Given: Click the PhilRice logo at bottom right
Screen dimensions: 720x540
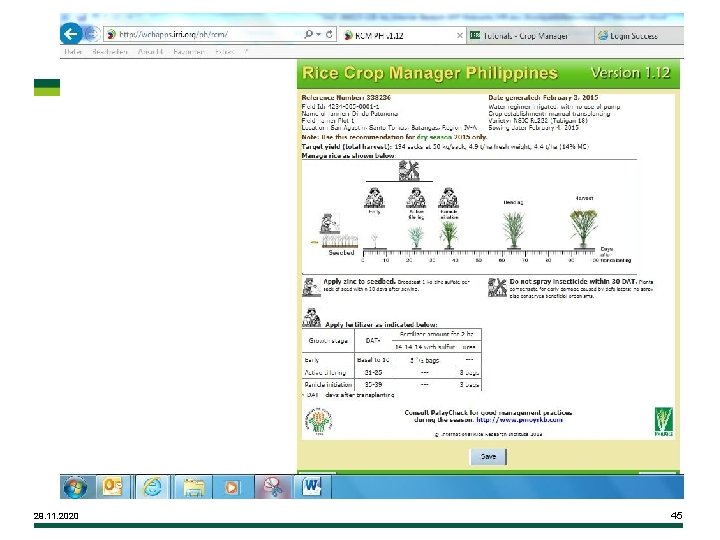Looking at the screenshot, I should coord(664,421).
